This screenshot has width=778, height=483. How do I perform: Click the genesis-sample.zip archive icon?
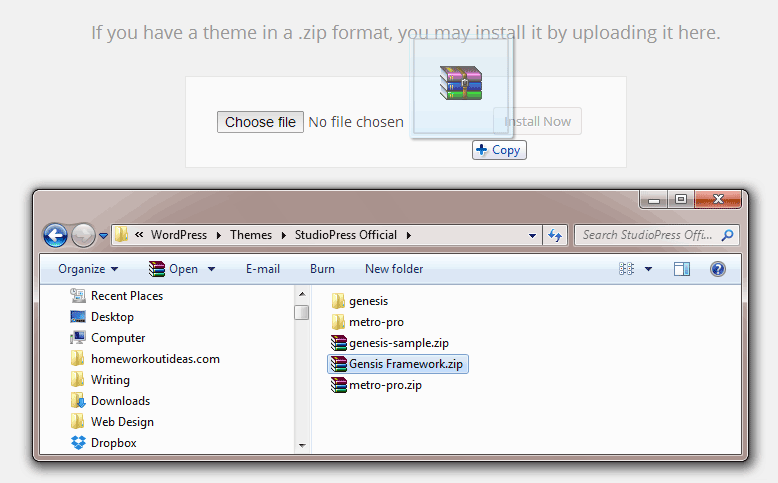(339, 343)
